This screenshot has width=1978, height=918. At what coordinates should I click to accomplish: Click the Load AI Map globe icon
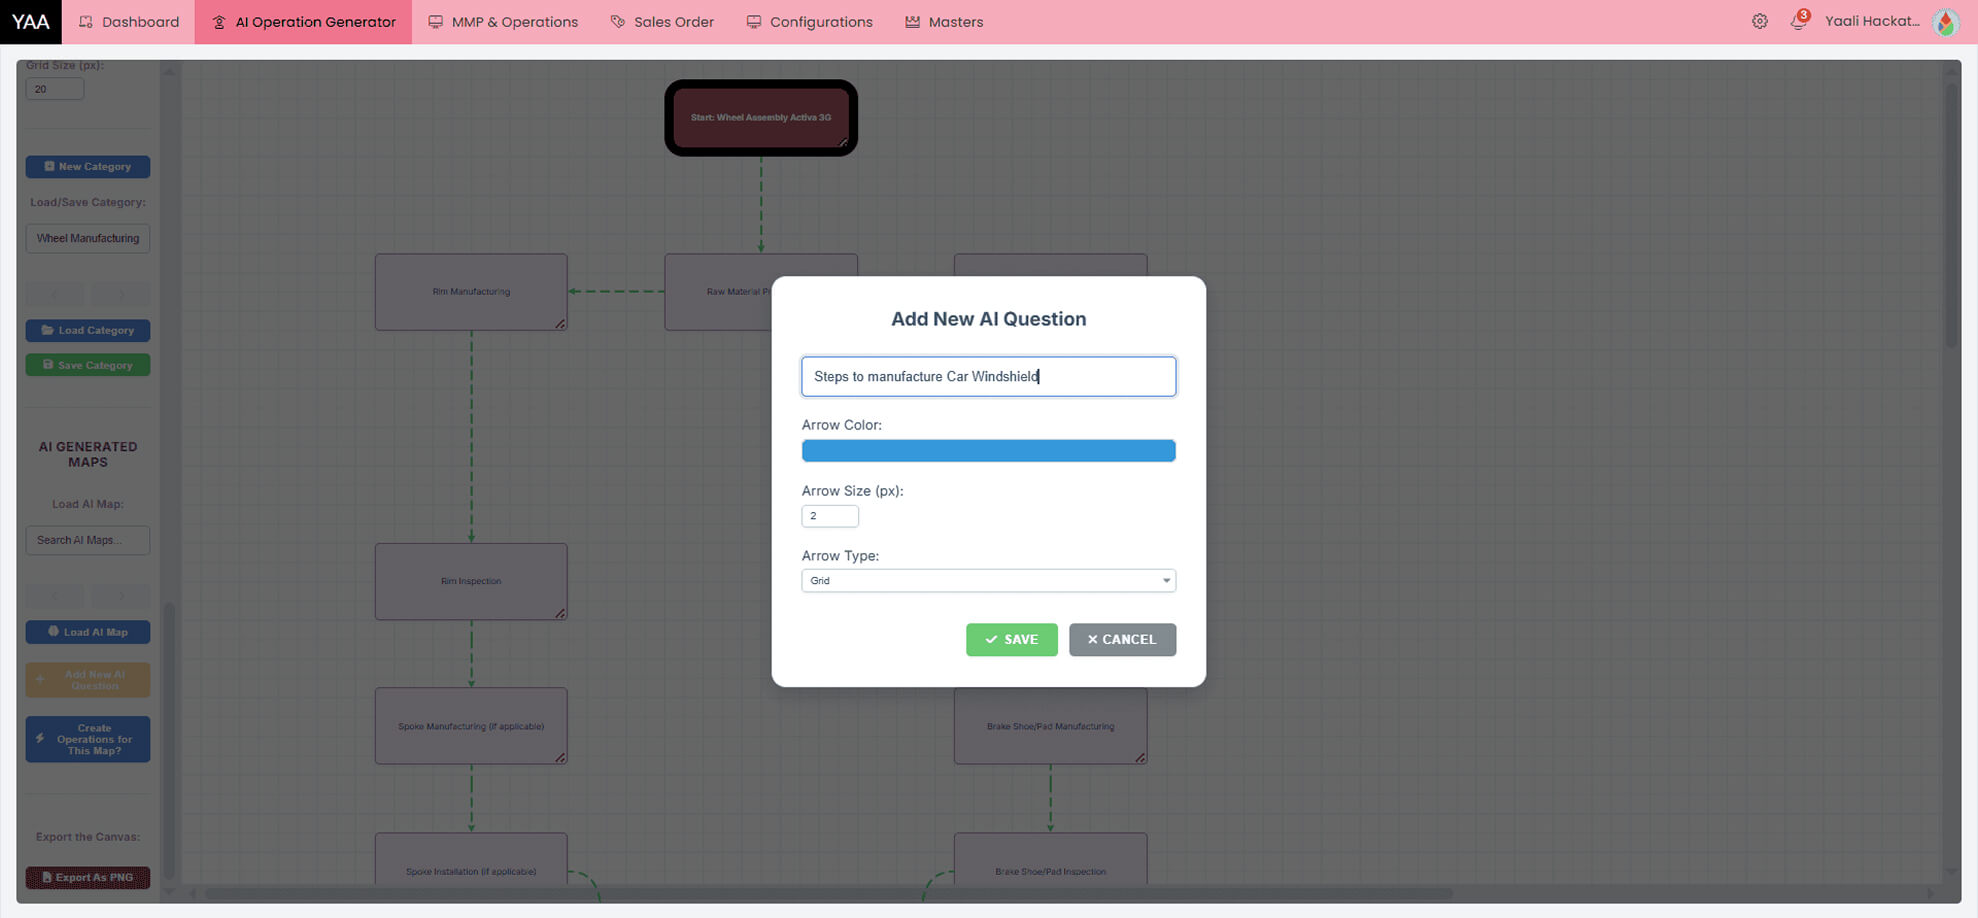coord(53,632)
